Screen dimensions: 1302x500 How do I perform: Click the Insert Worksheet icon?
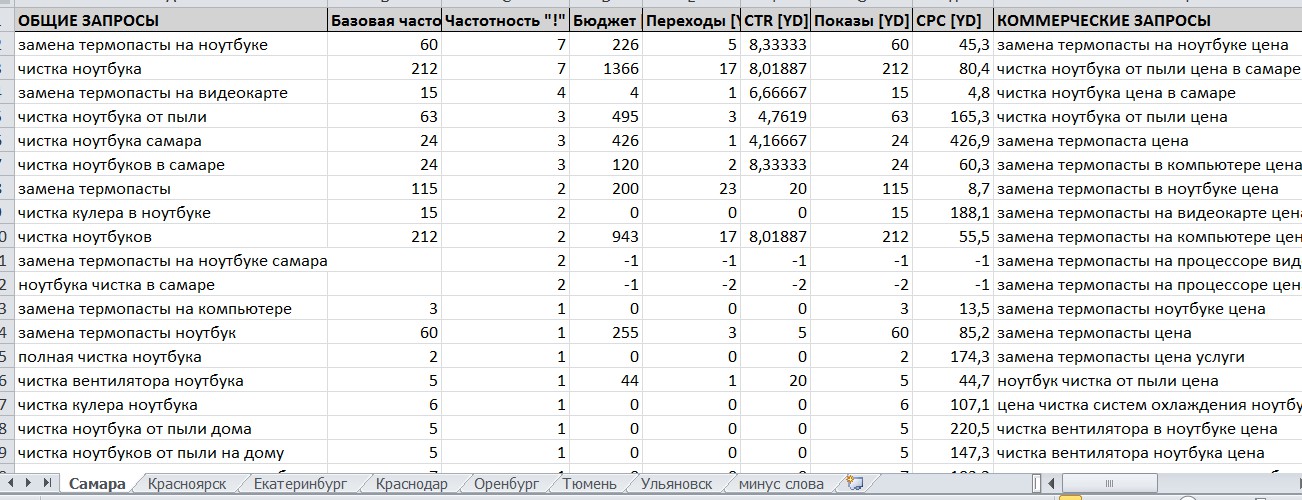(854, 484)
